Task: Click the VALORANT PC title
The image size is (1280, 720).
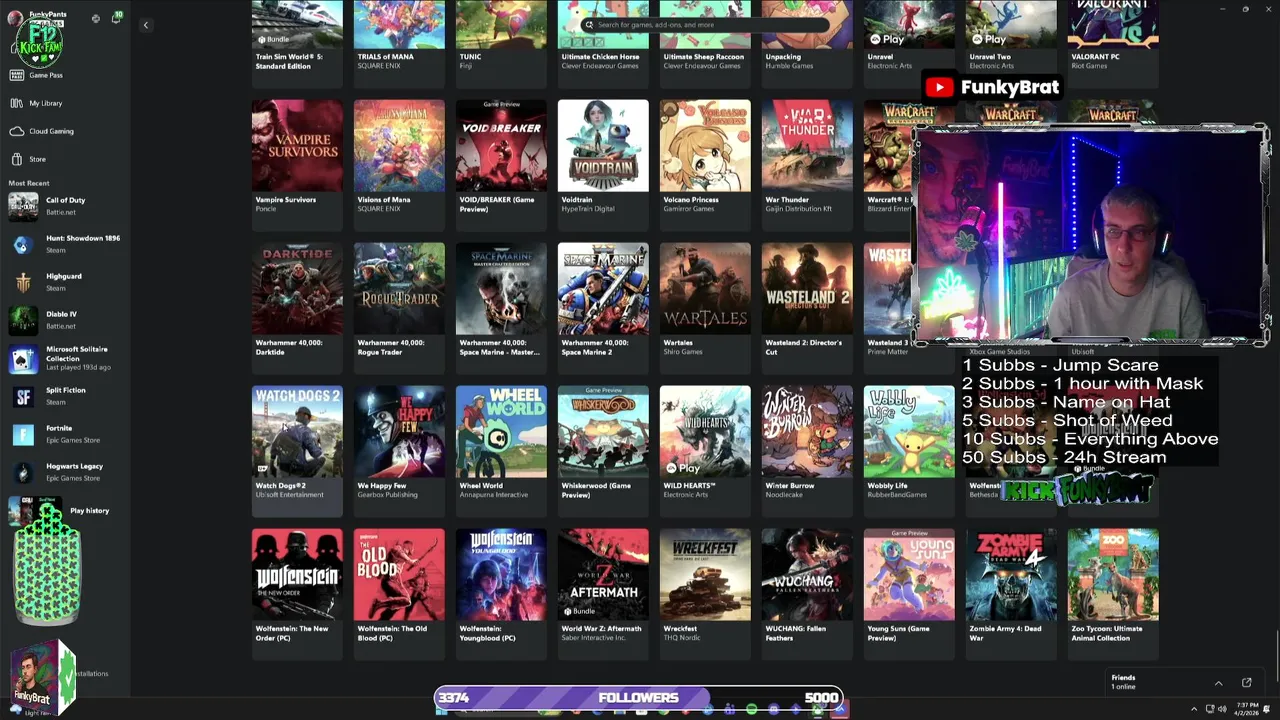Action: coord(1095,57)
